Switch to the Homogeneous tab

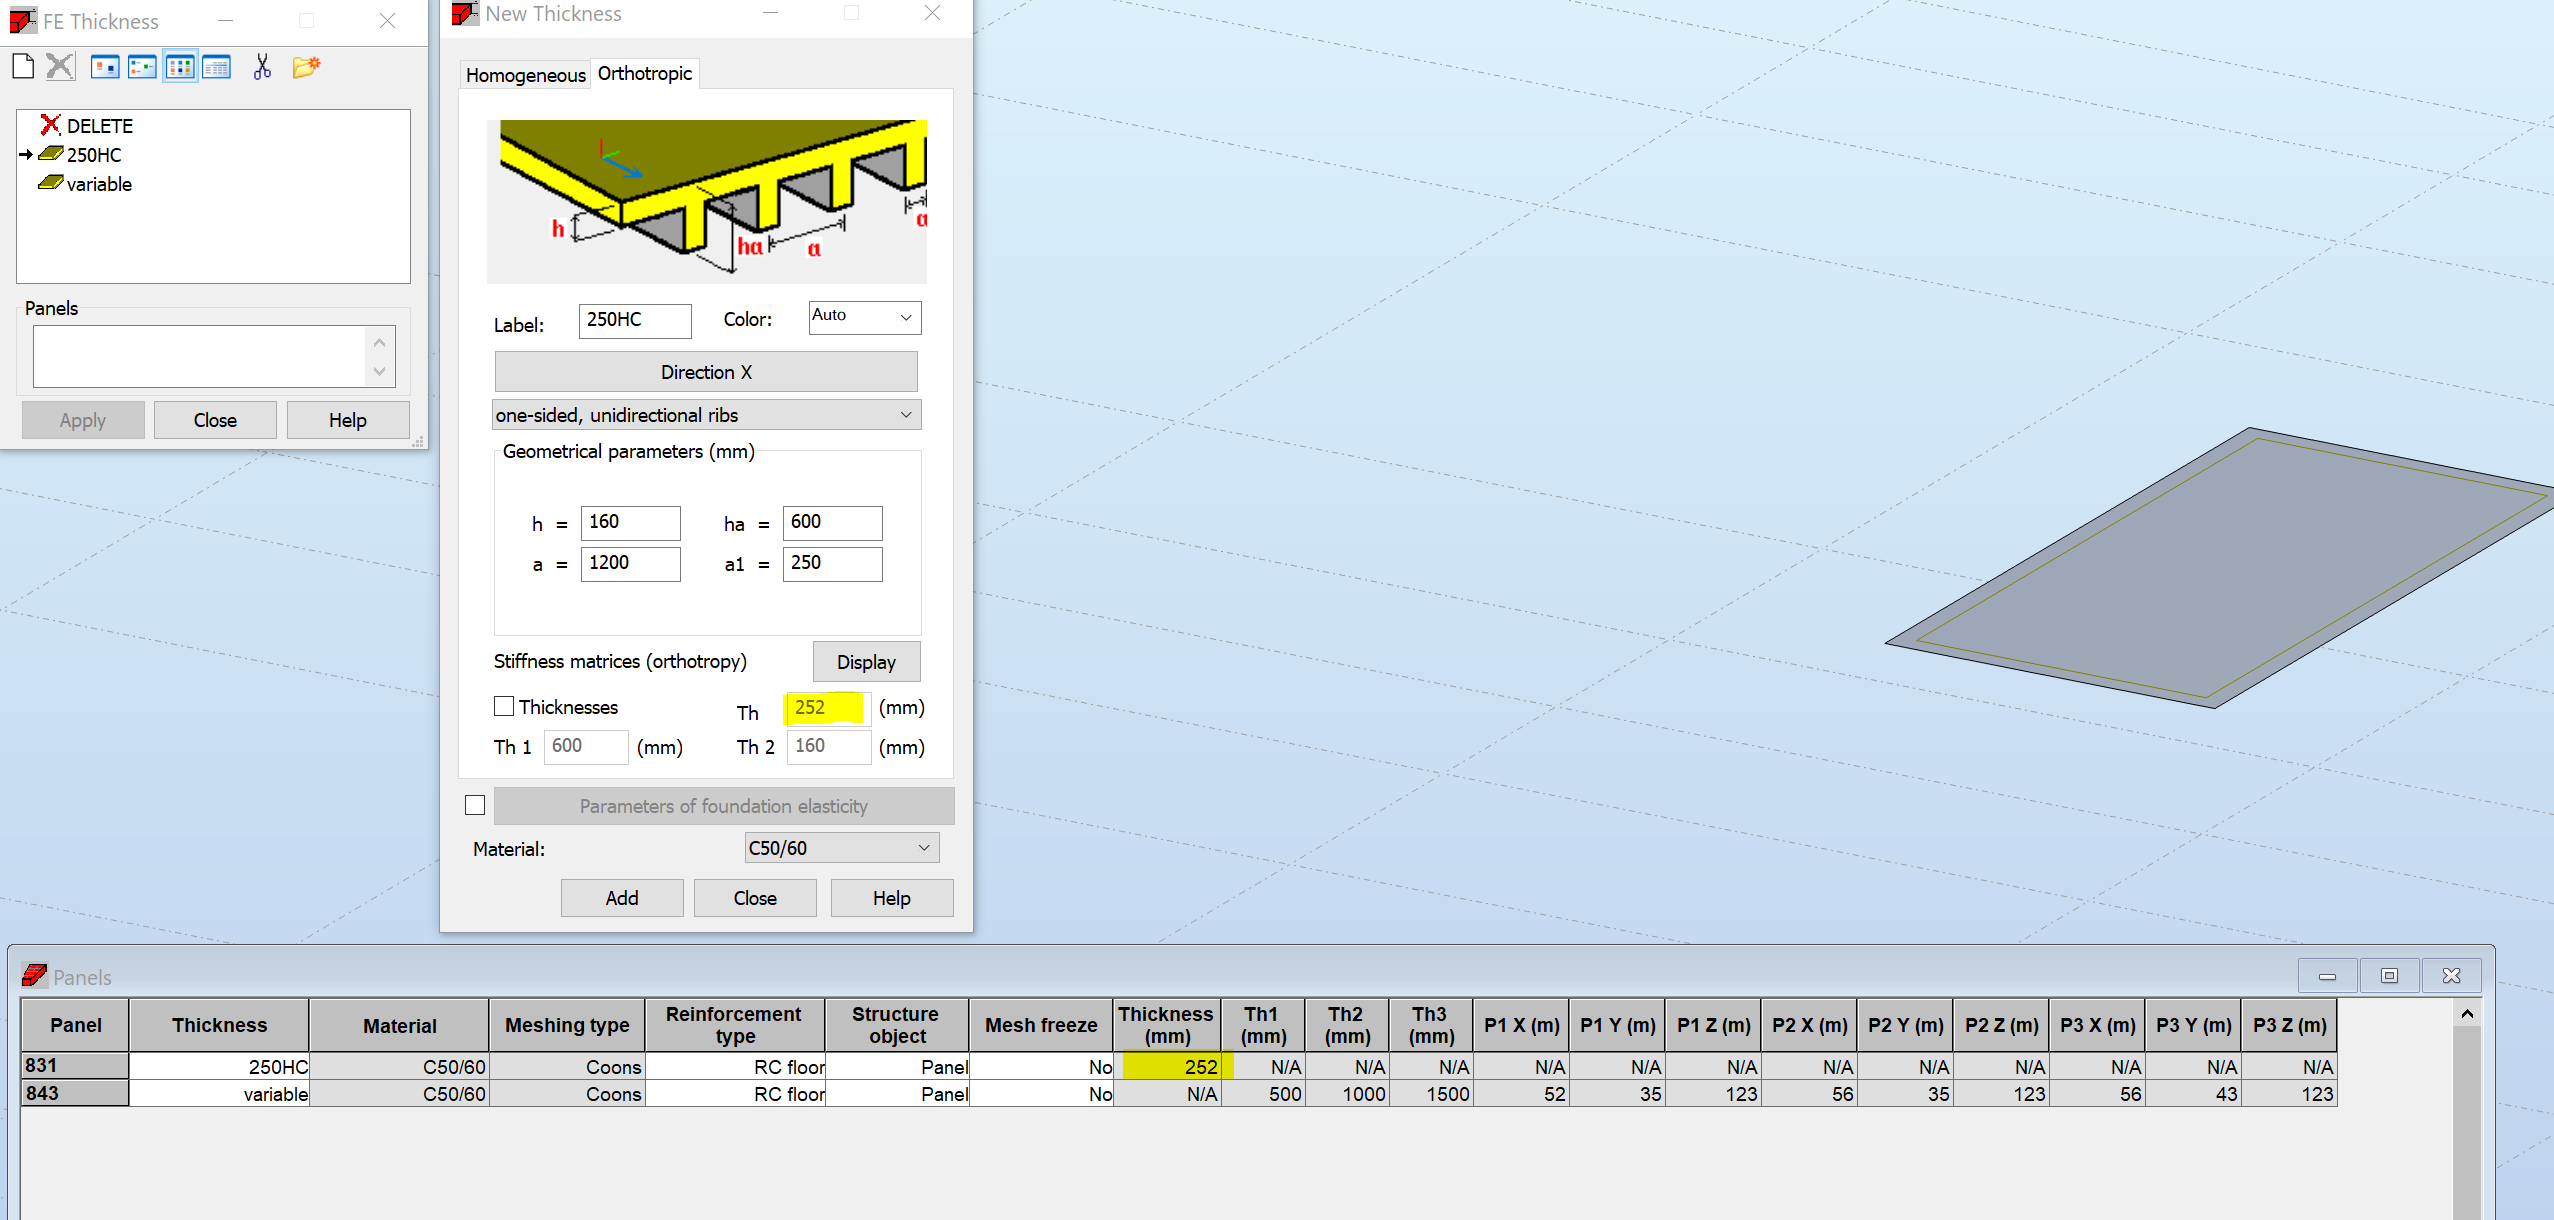point(524,74)
